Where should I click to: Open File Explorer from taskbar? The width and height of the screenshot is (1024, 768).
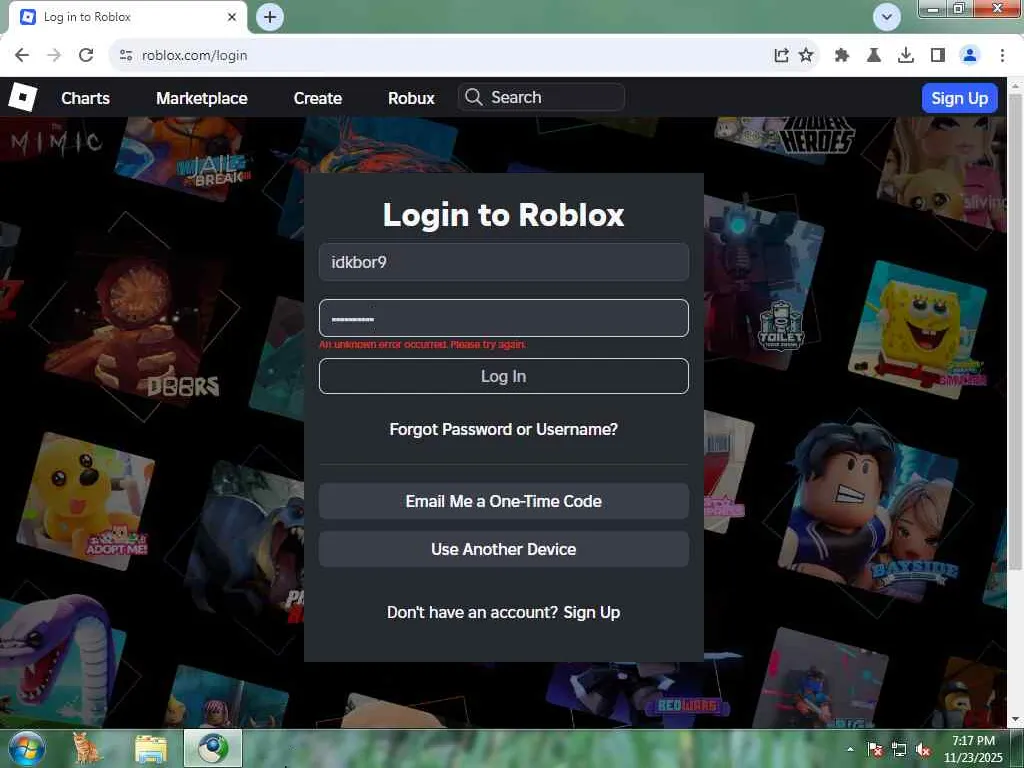pos(151,748)
